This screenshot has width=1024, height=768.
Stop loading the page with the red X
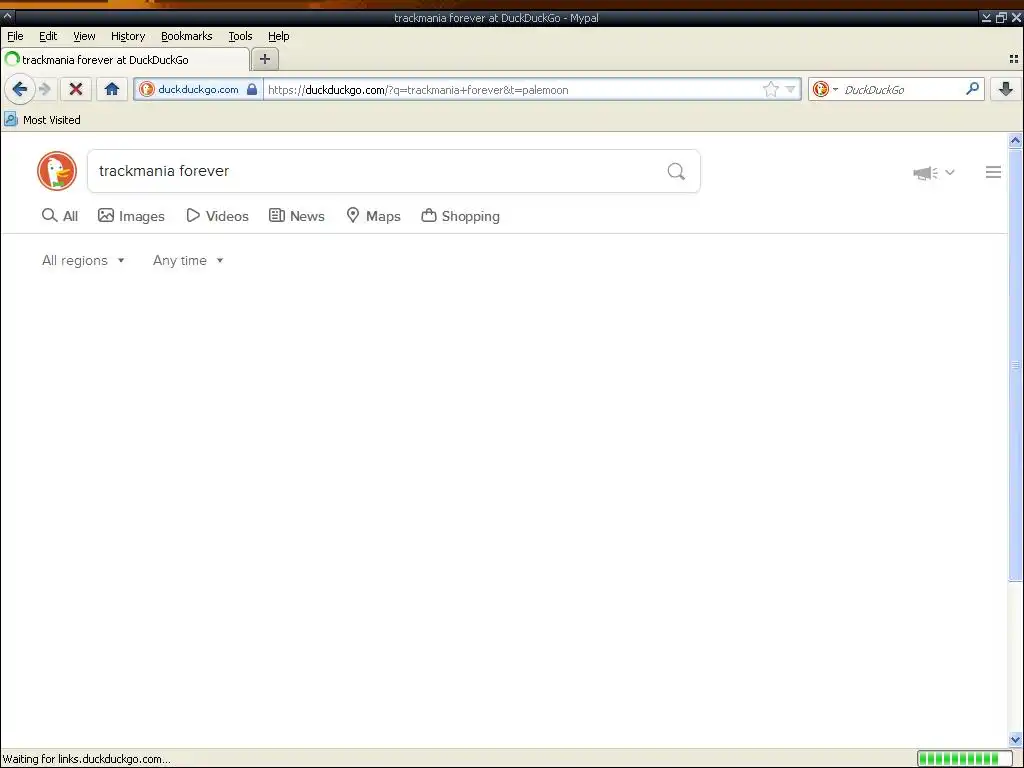point(76,89)
